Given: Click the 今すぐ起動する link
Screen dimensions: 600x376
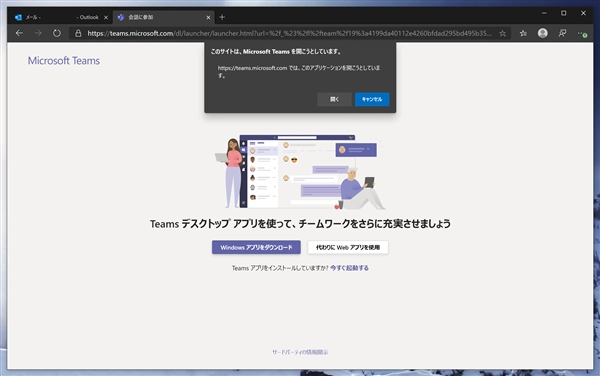Looking at the screenshot, I should [349, 268].
